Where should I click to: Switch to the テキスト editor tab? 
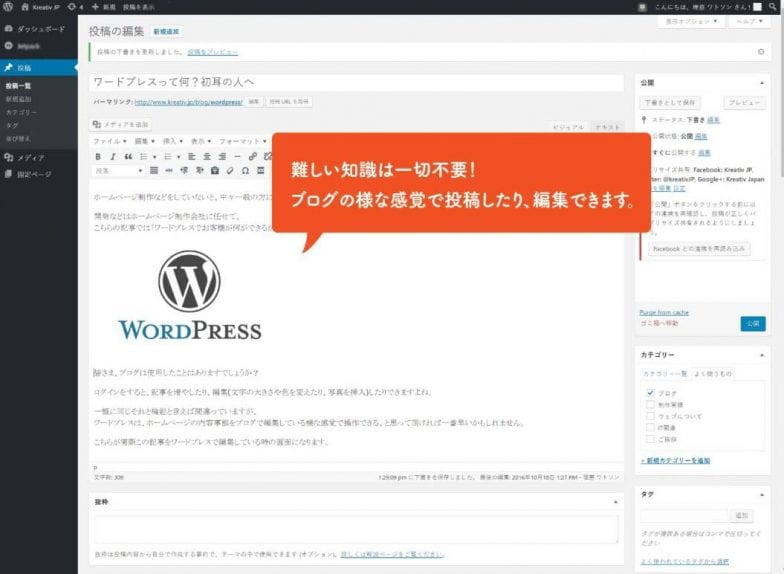pyautogui.click(x=607, y=128)
